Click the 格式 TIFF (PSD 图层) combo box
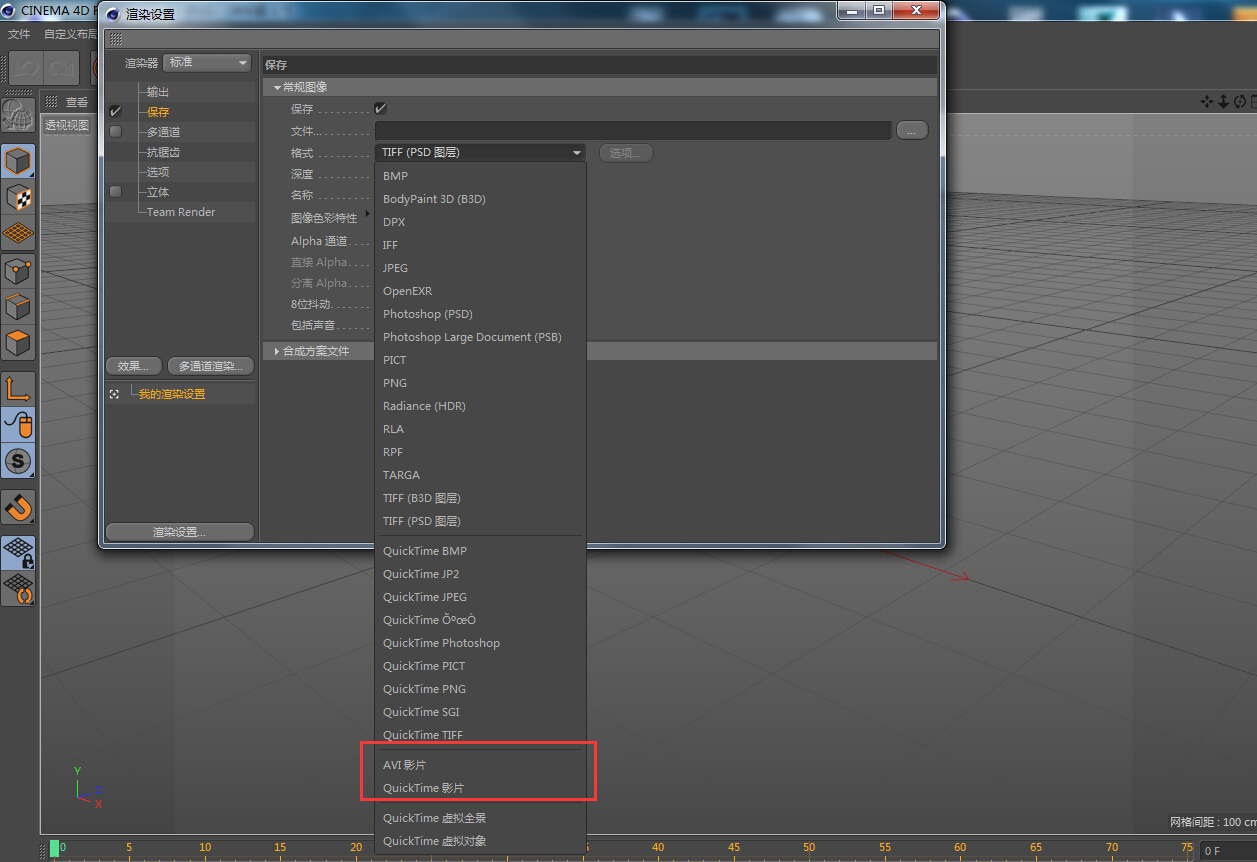 click(x=480, y=153)
